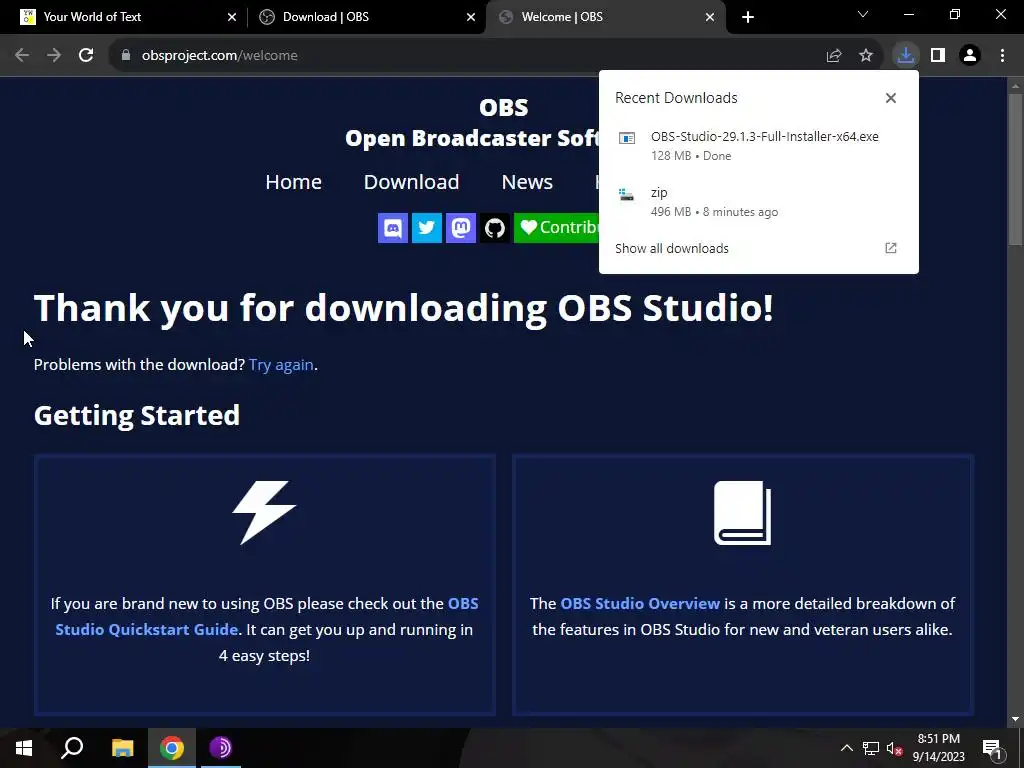Go forward to the next page

(x=54, y=56)
